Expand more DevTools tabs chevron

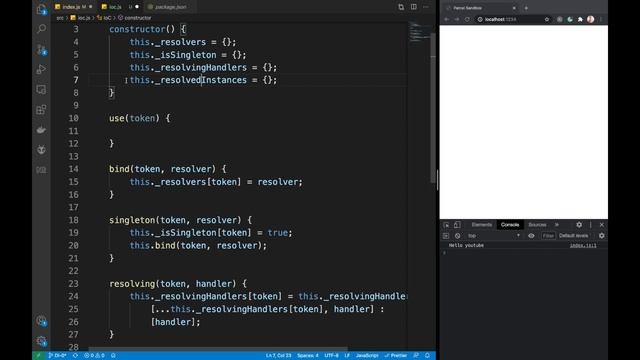(557, 225)
